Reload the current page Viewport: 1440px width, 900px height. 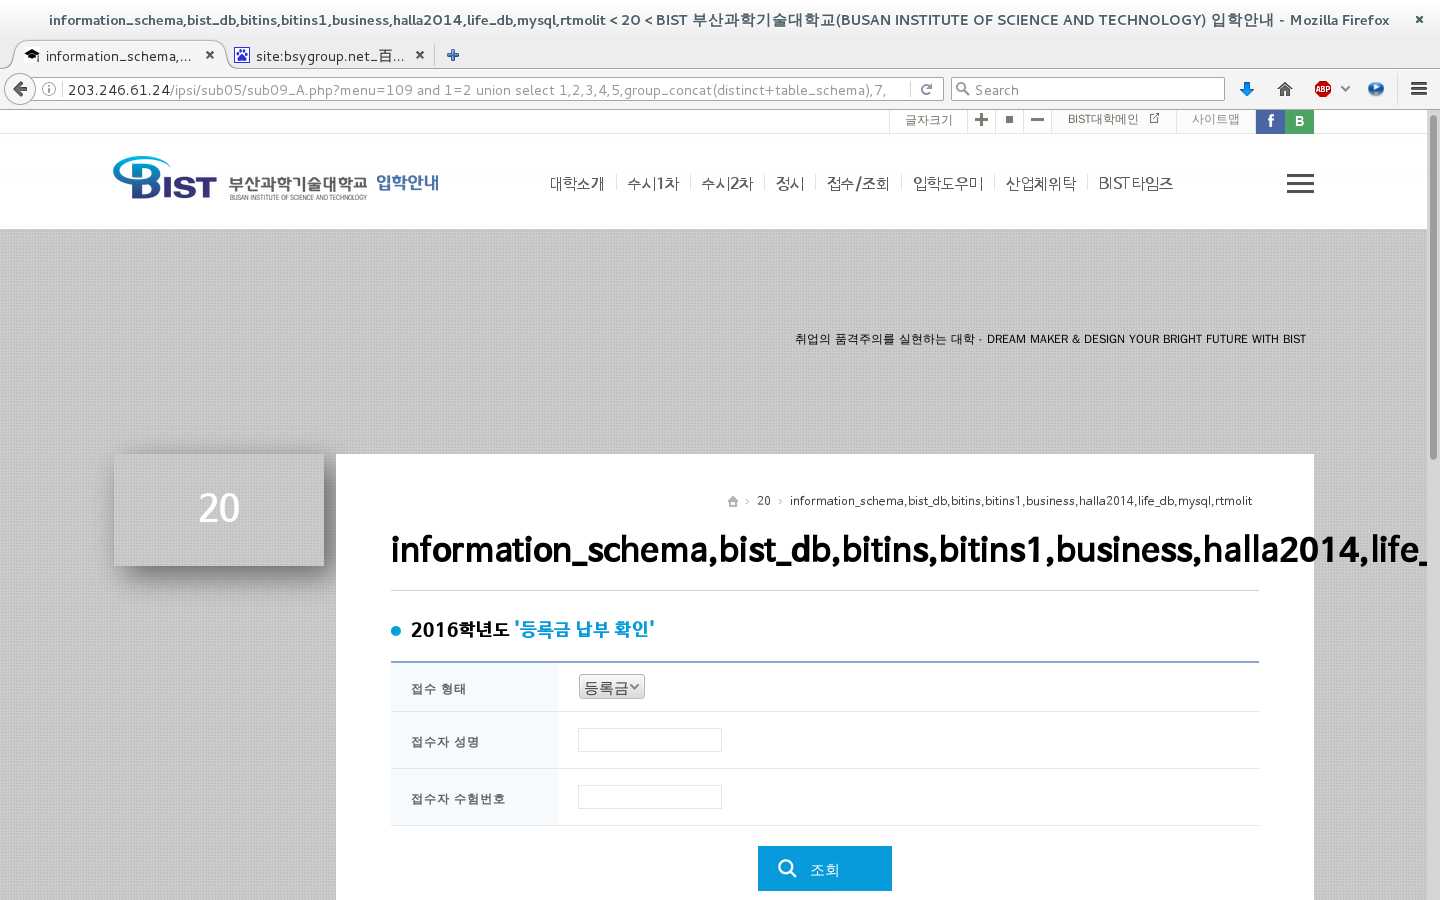pos(926,89)
